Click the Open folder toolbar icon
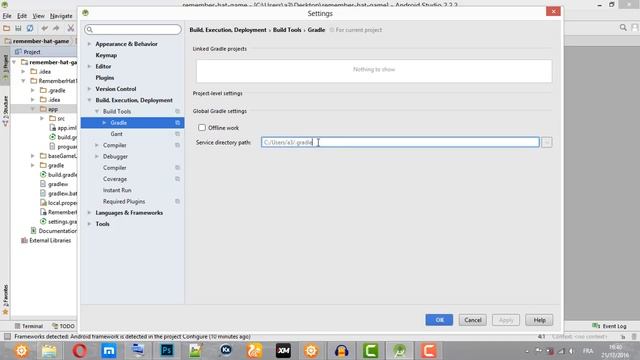Image resolution: width=640 pixels, height=360 pixels. click(7, 28)
